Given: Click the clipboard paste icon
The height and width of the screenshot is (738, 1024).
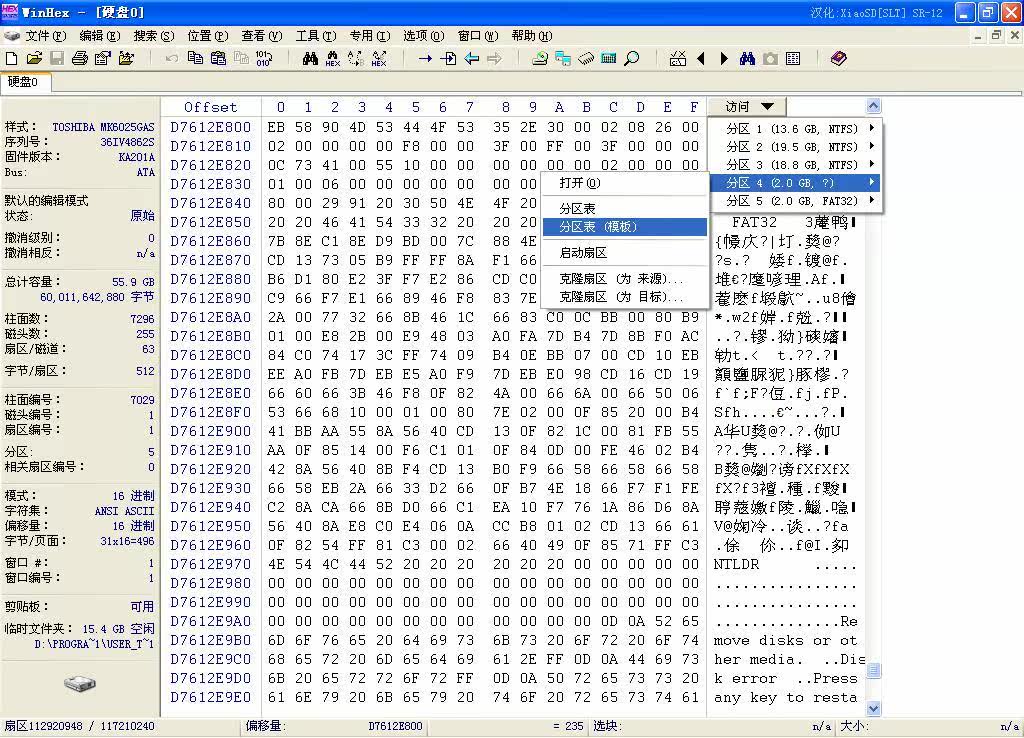Looking at the screenshot, I should [x=218, y=59].
